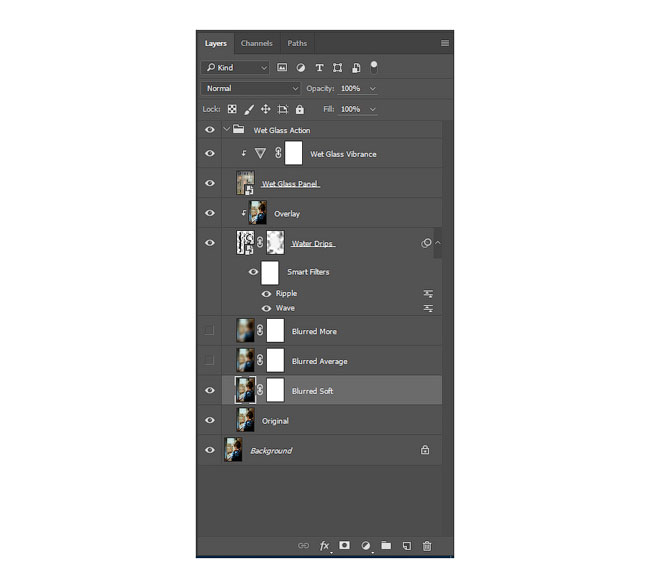Add a layer mask
650x588 pixels.
(344, 545)
